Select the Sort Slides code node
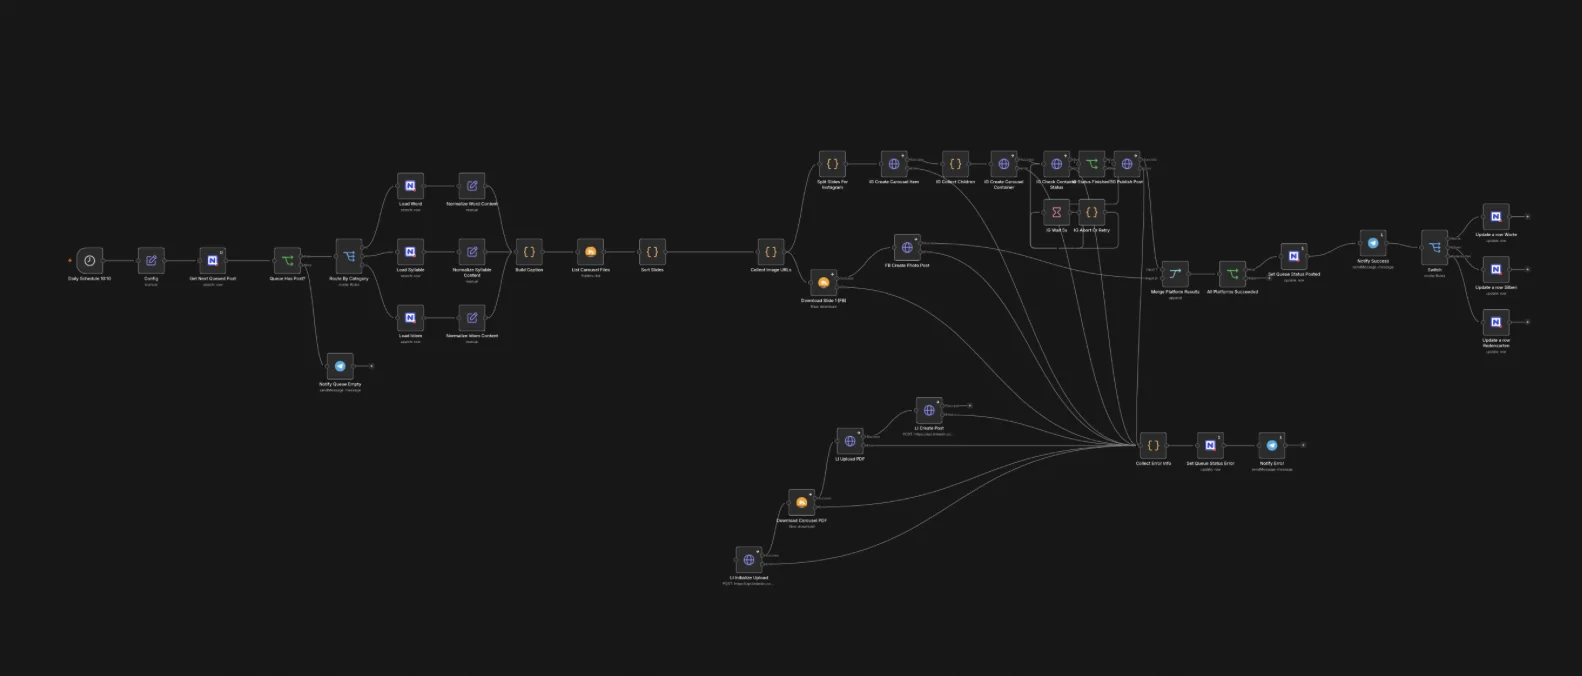The image size is (1582, 676). pos(652,252)
